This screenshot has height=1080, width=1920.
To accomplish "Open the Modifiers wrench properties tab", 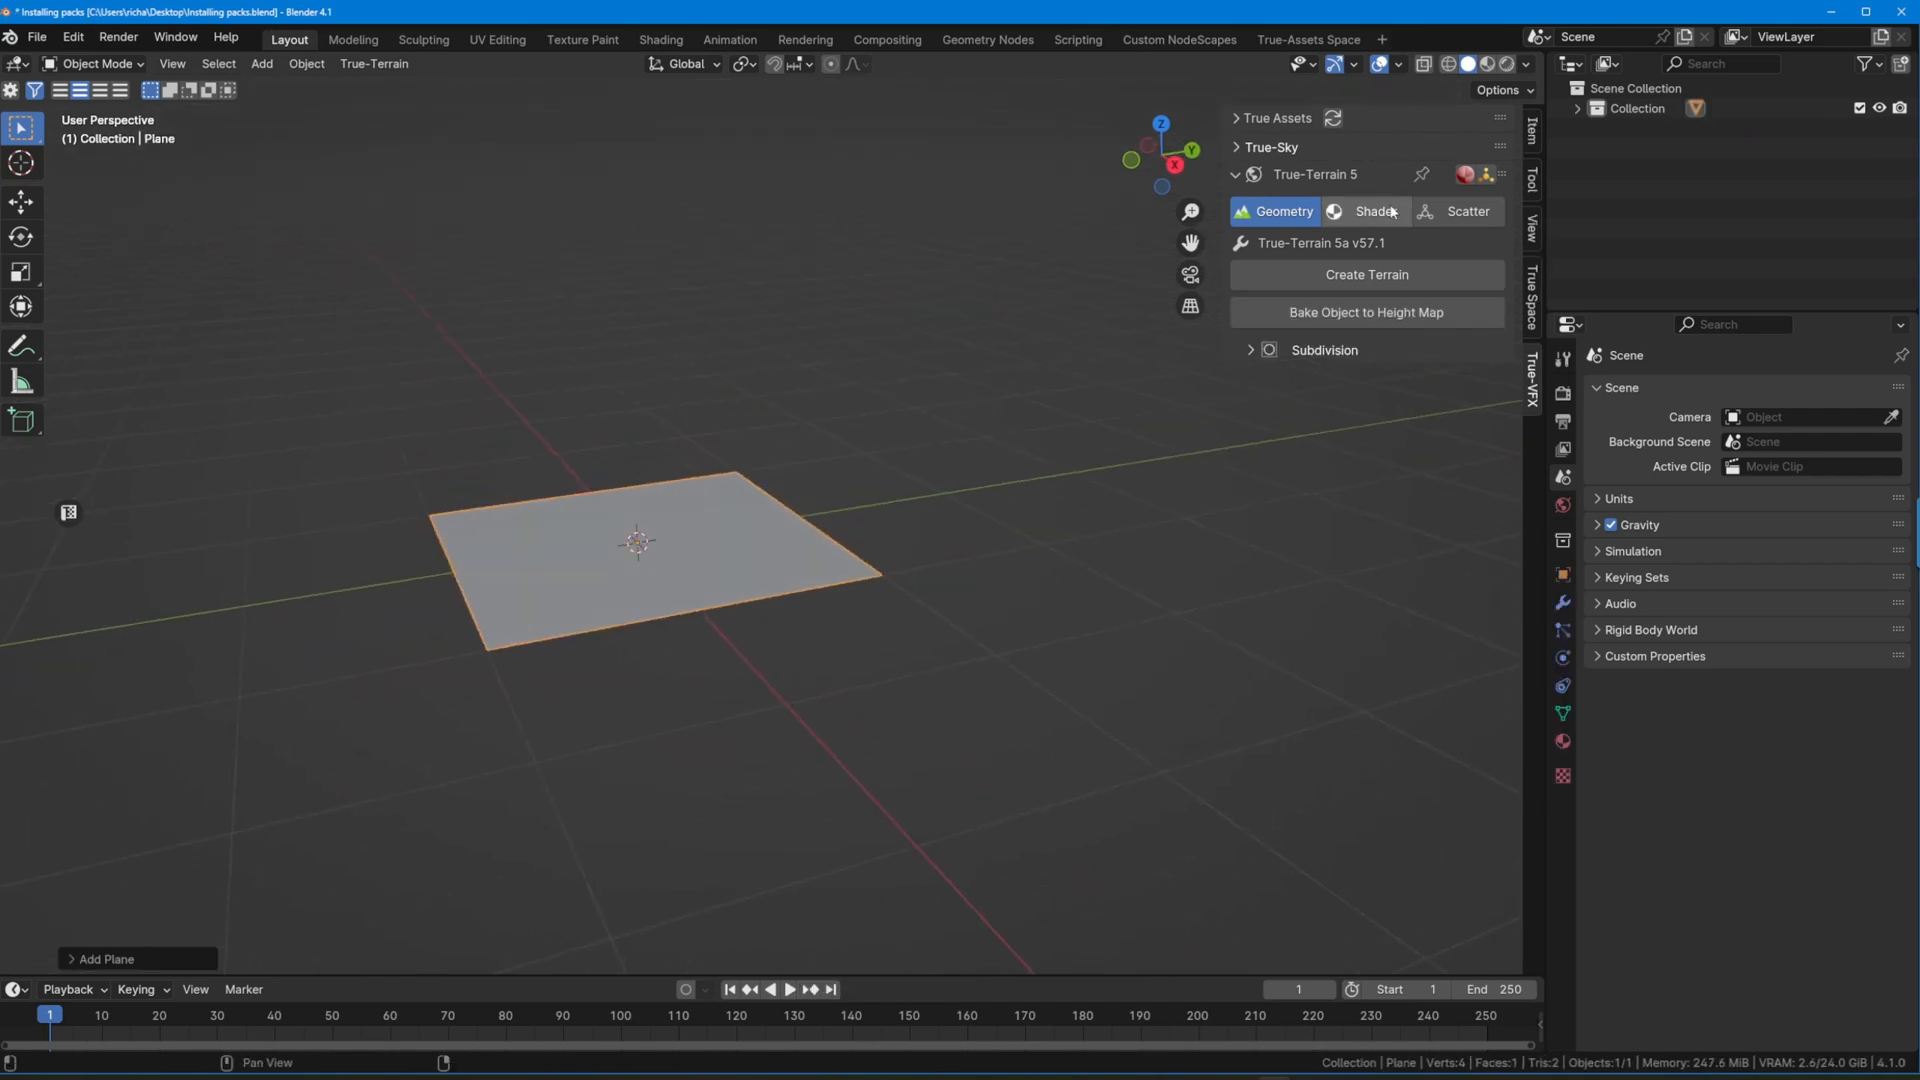I will [1563, 603].
